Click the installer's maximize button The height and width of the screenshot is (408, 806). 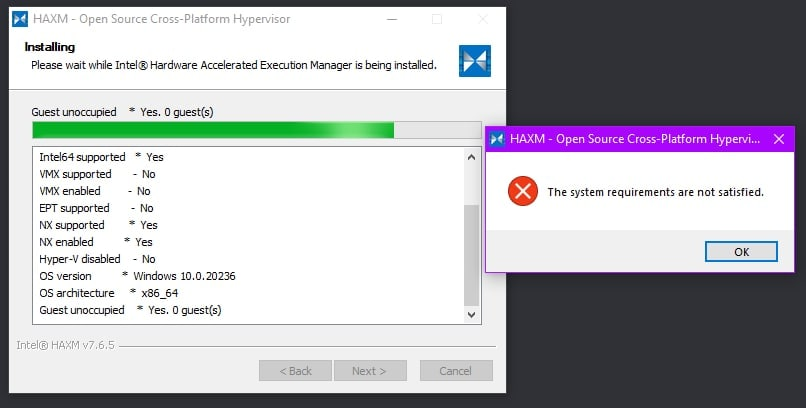(437, 20)
